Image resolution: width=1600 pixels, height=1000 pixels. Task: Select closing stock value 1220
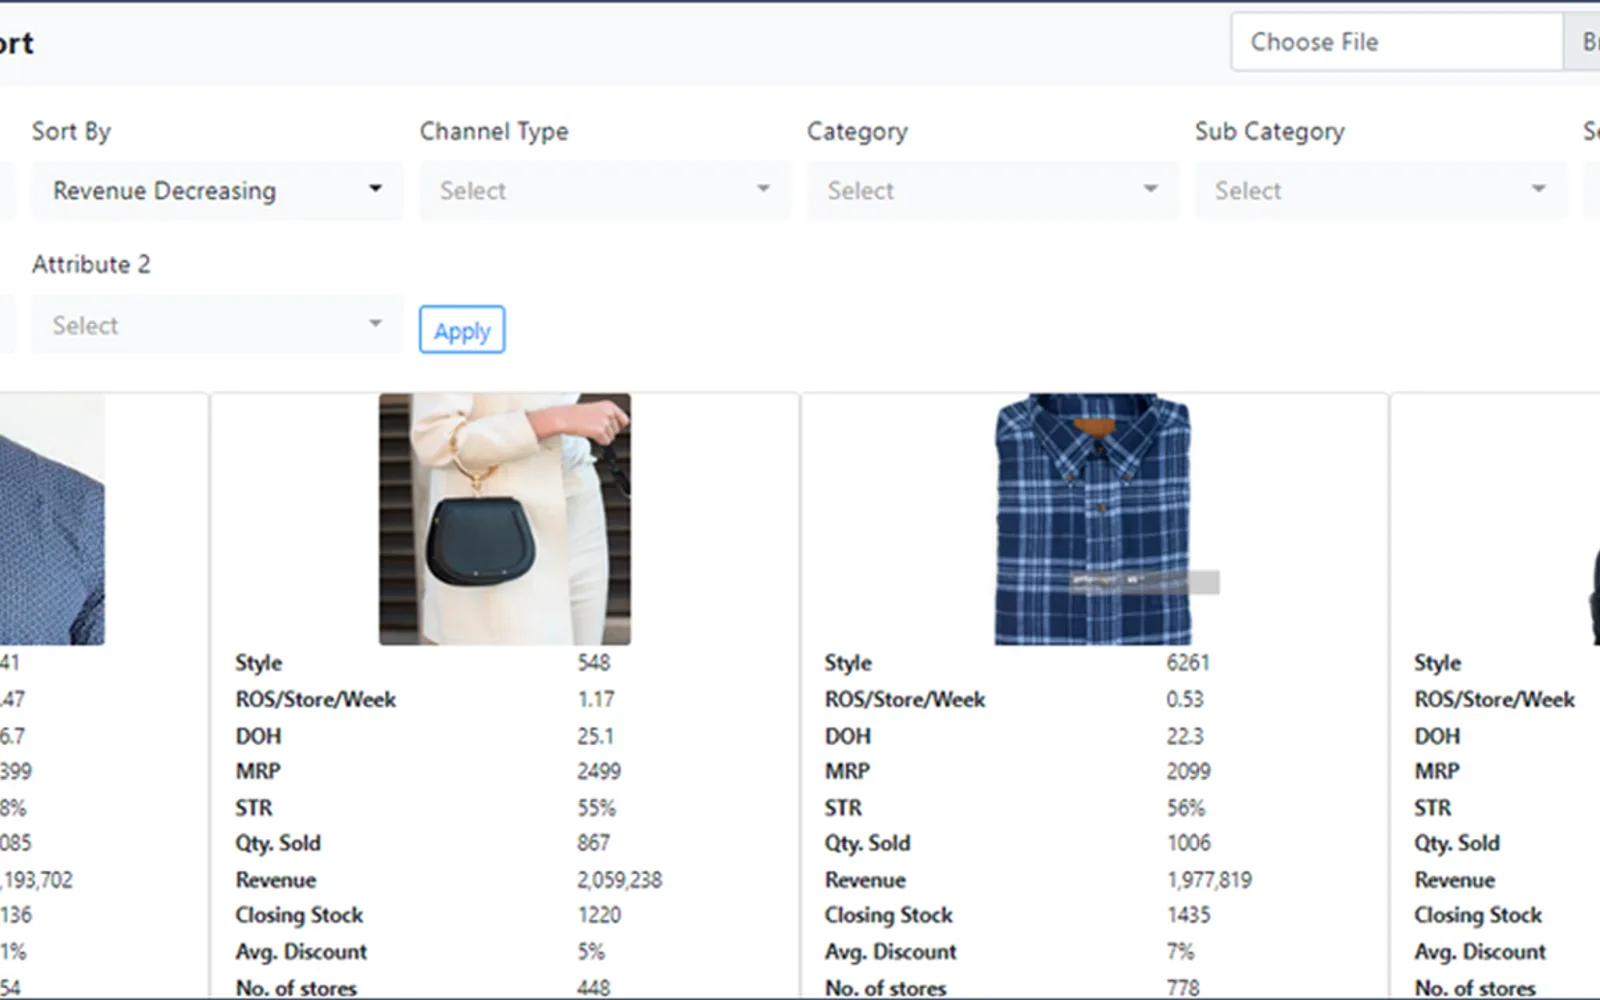(x=599, y=916)
